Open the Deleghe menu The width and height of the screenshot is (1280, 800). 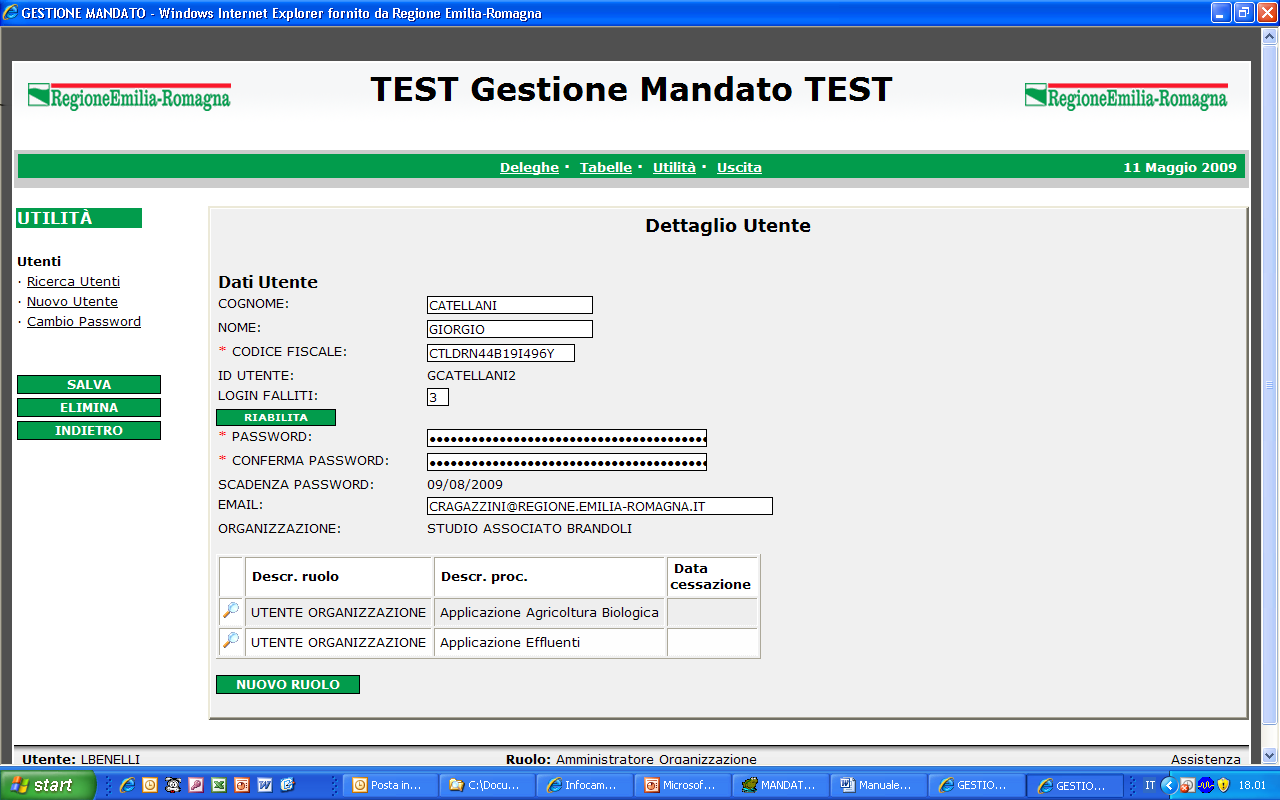529,168
